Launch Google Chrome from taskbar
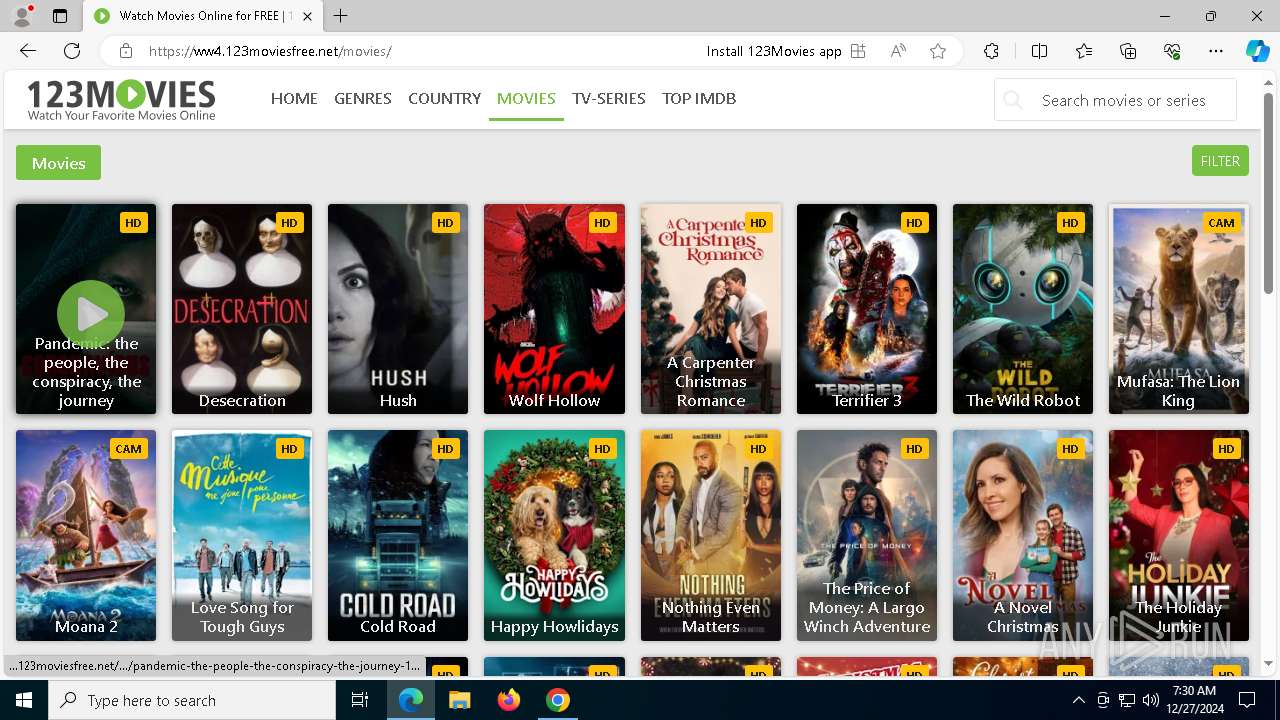The width and height of the screenshot is (1280, 720). coord(558,700)
